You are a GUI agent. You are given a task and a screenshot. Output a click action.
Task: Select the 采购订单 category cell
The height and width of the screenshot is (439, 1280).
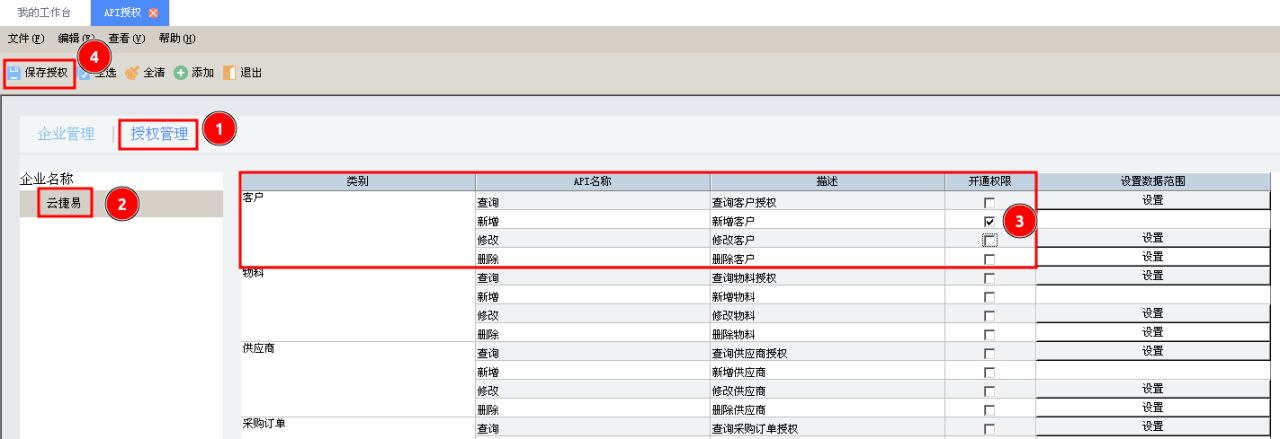click(x=358, y=428)
